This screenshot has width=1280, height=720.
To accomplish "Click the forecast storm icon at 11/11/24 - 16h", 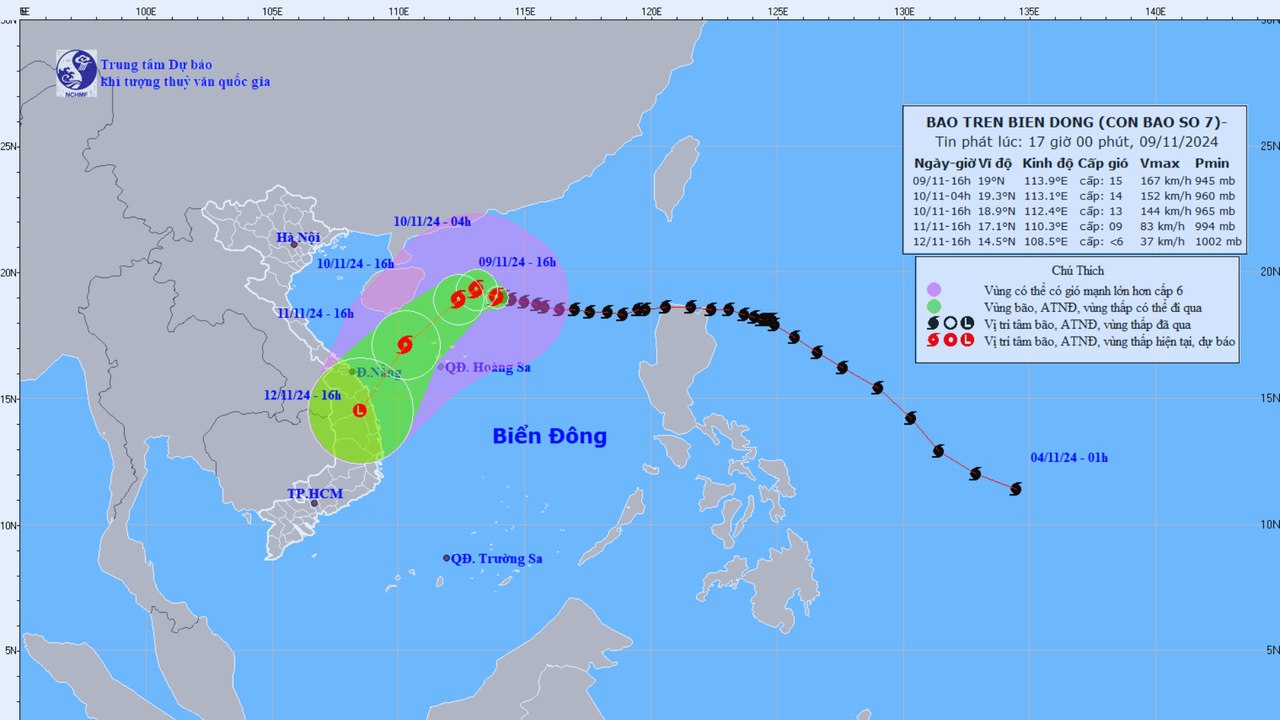I will click(405, 345).
